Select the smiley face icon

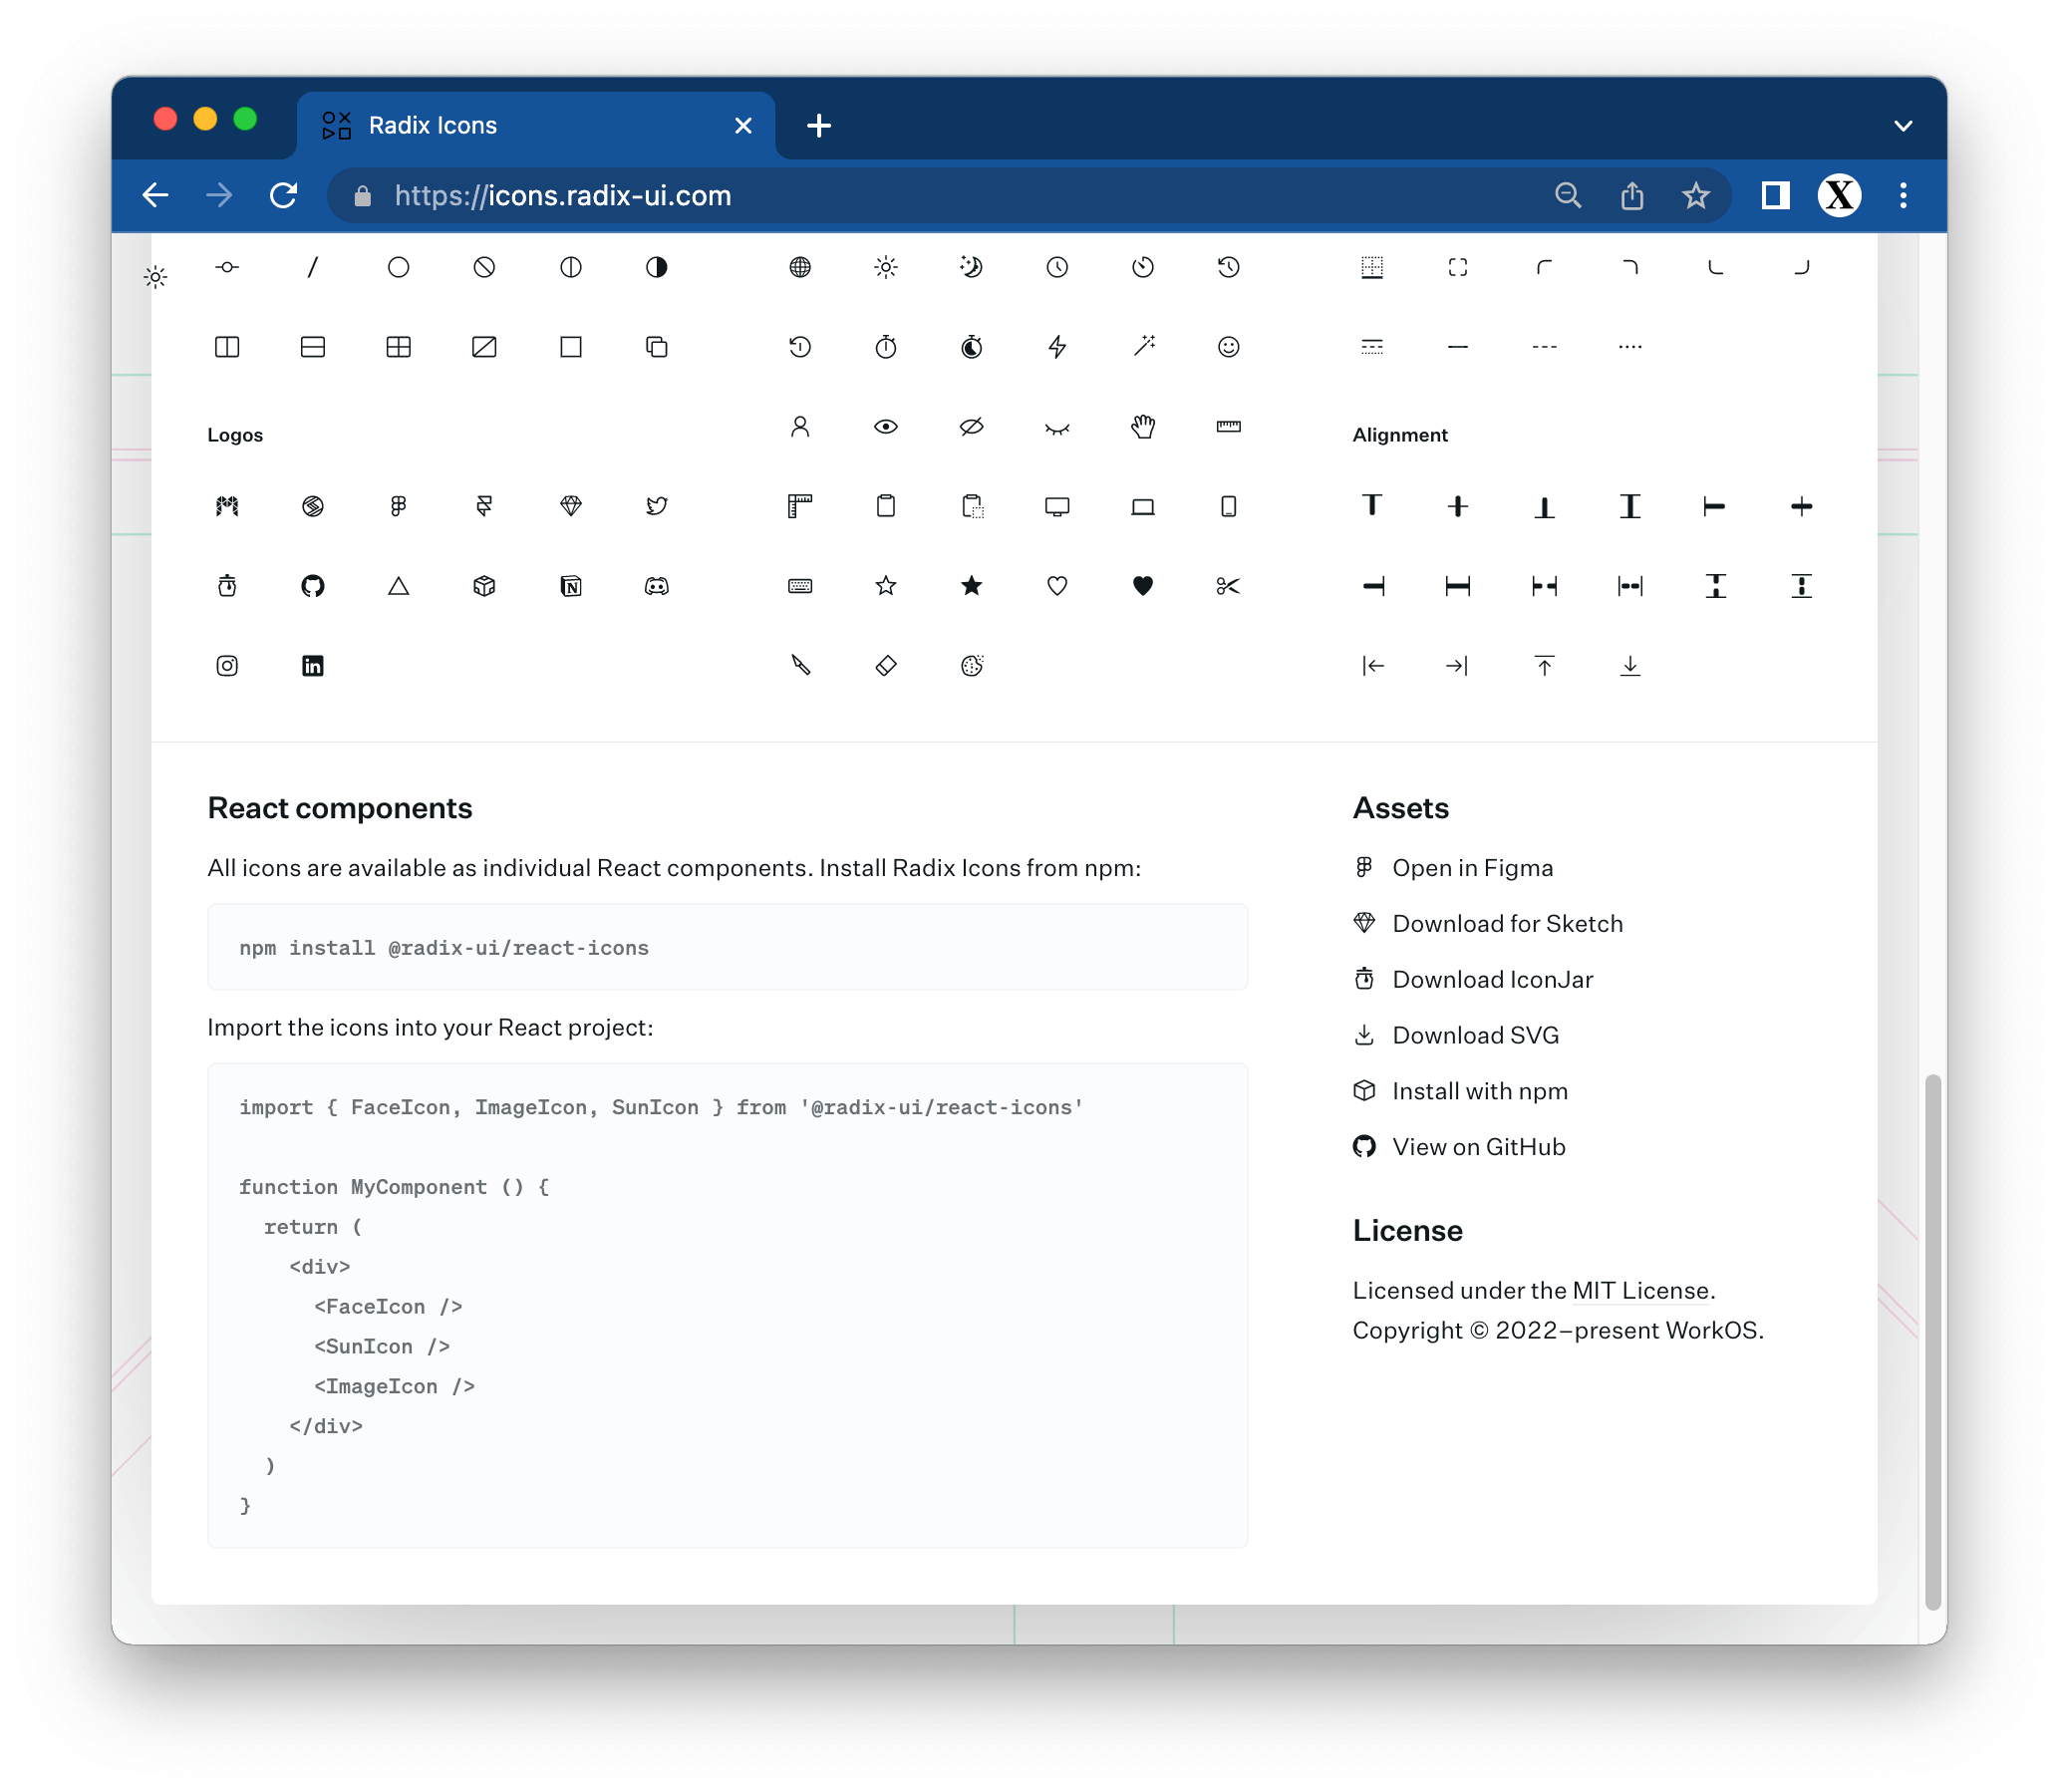pyautogui.click(x=1228, y=347)
